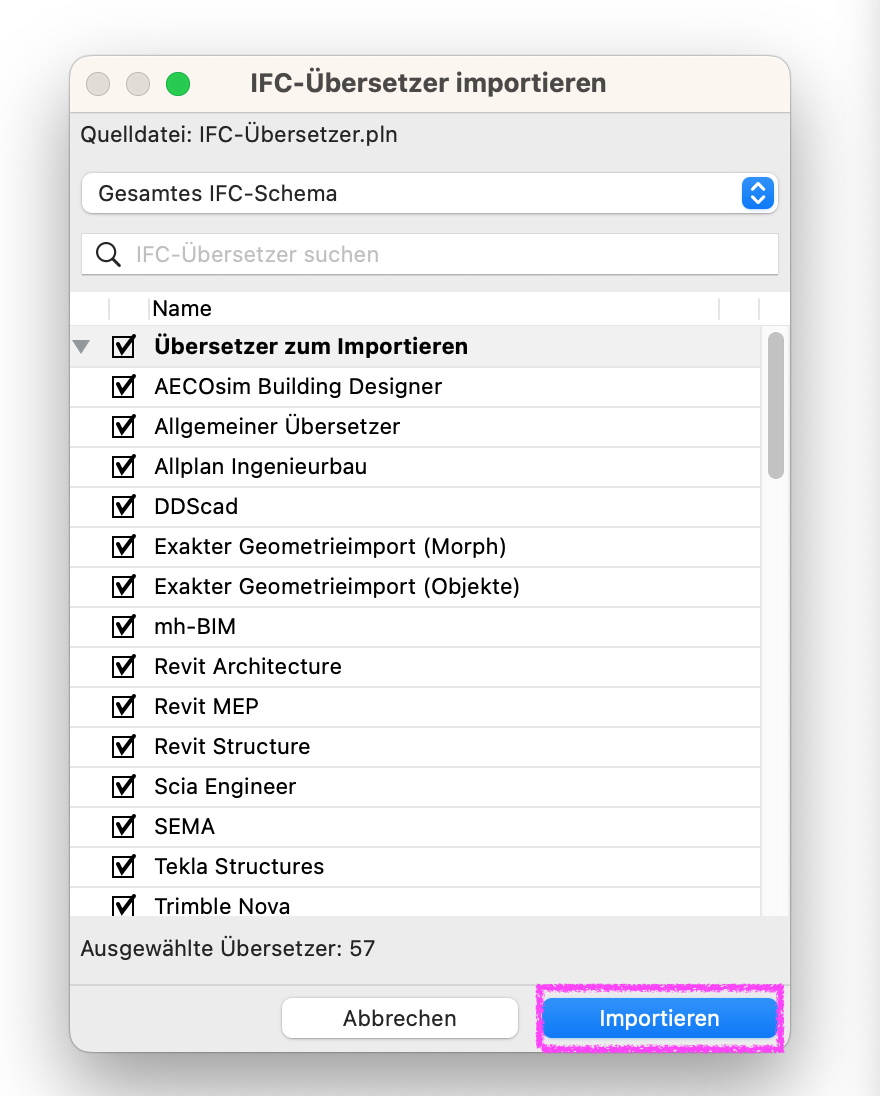Select the SEMA row text

pyautogui.click(x=185, y=826)
